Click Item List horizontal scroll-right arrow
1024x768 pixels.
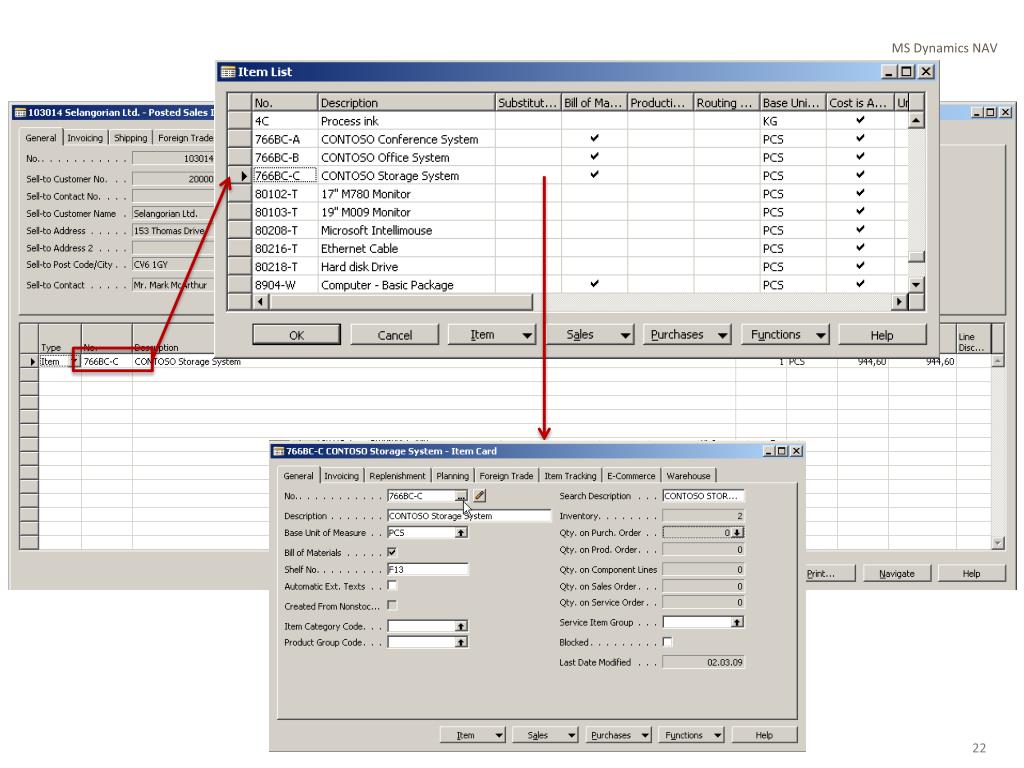coord(900,302)
